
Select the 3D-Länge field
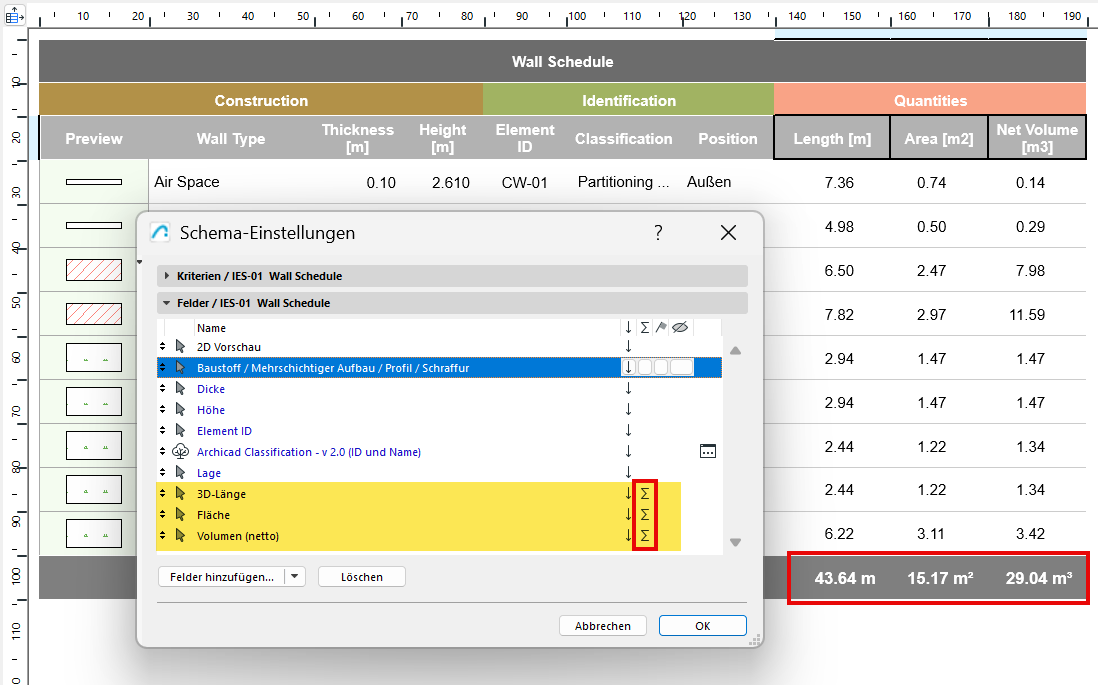221,494
